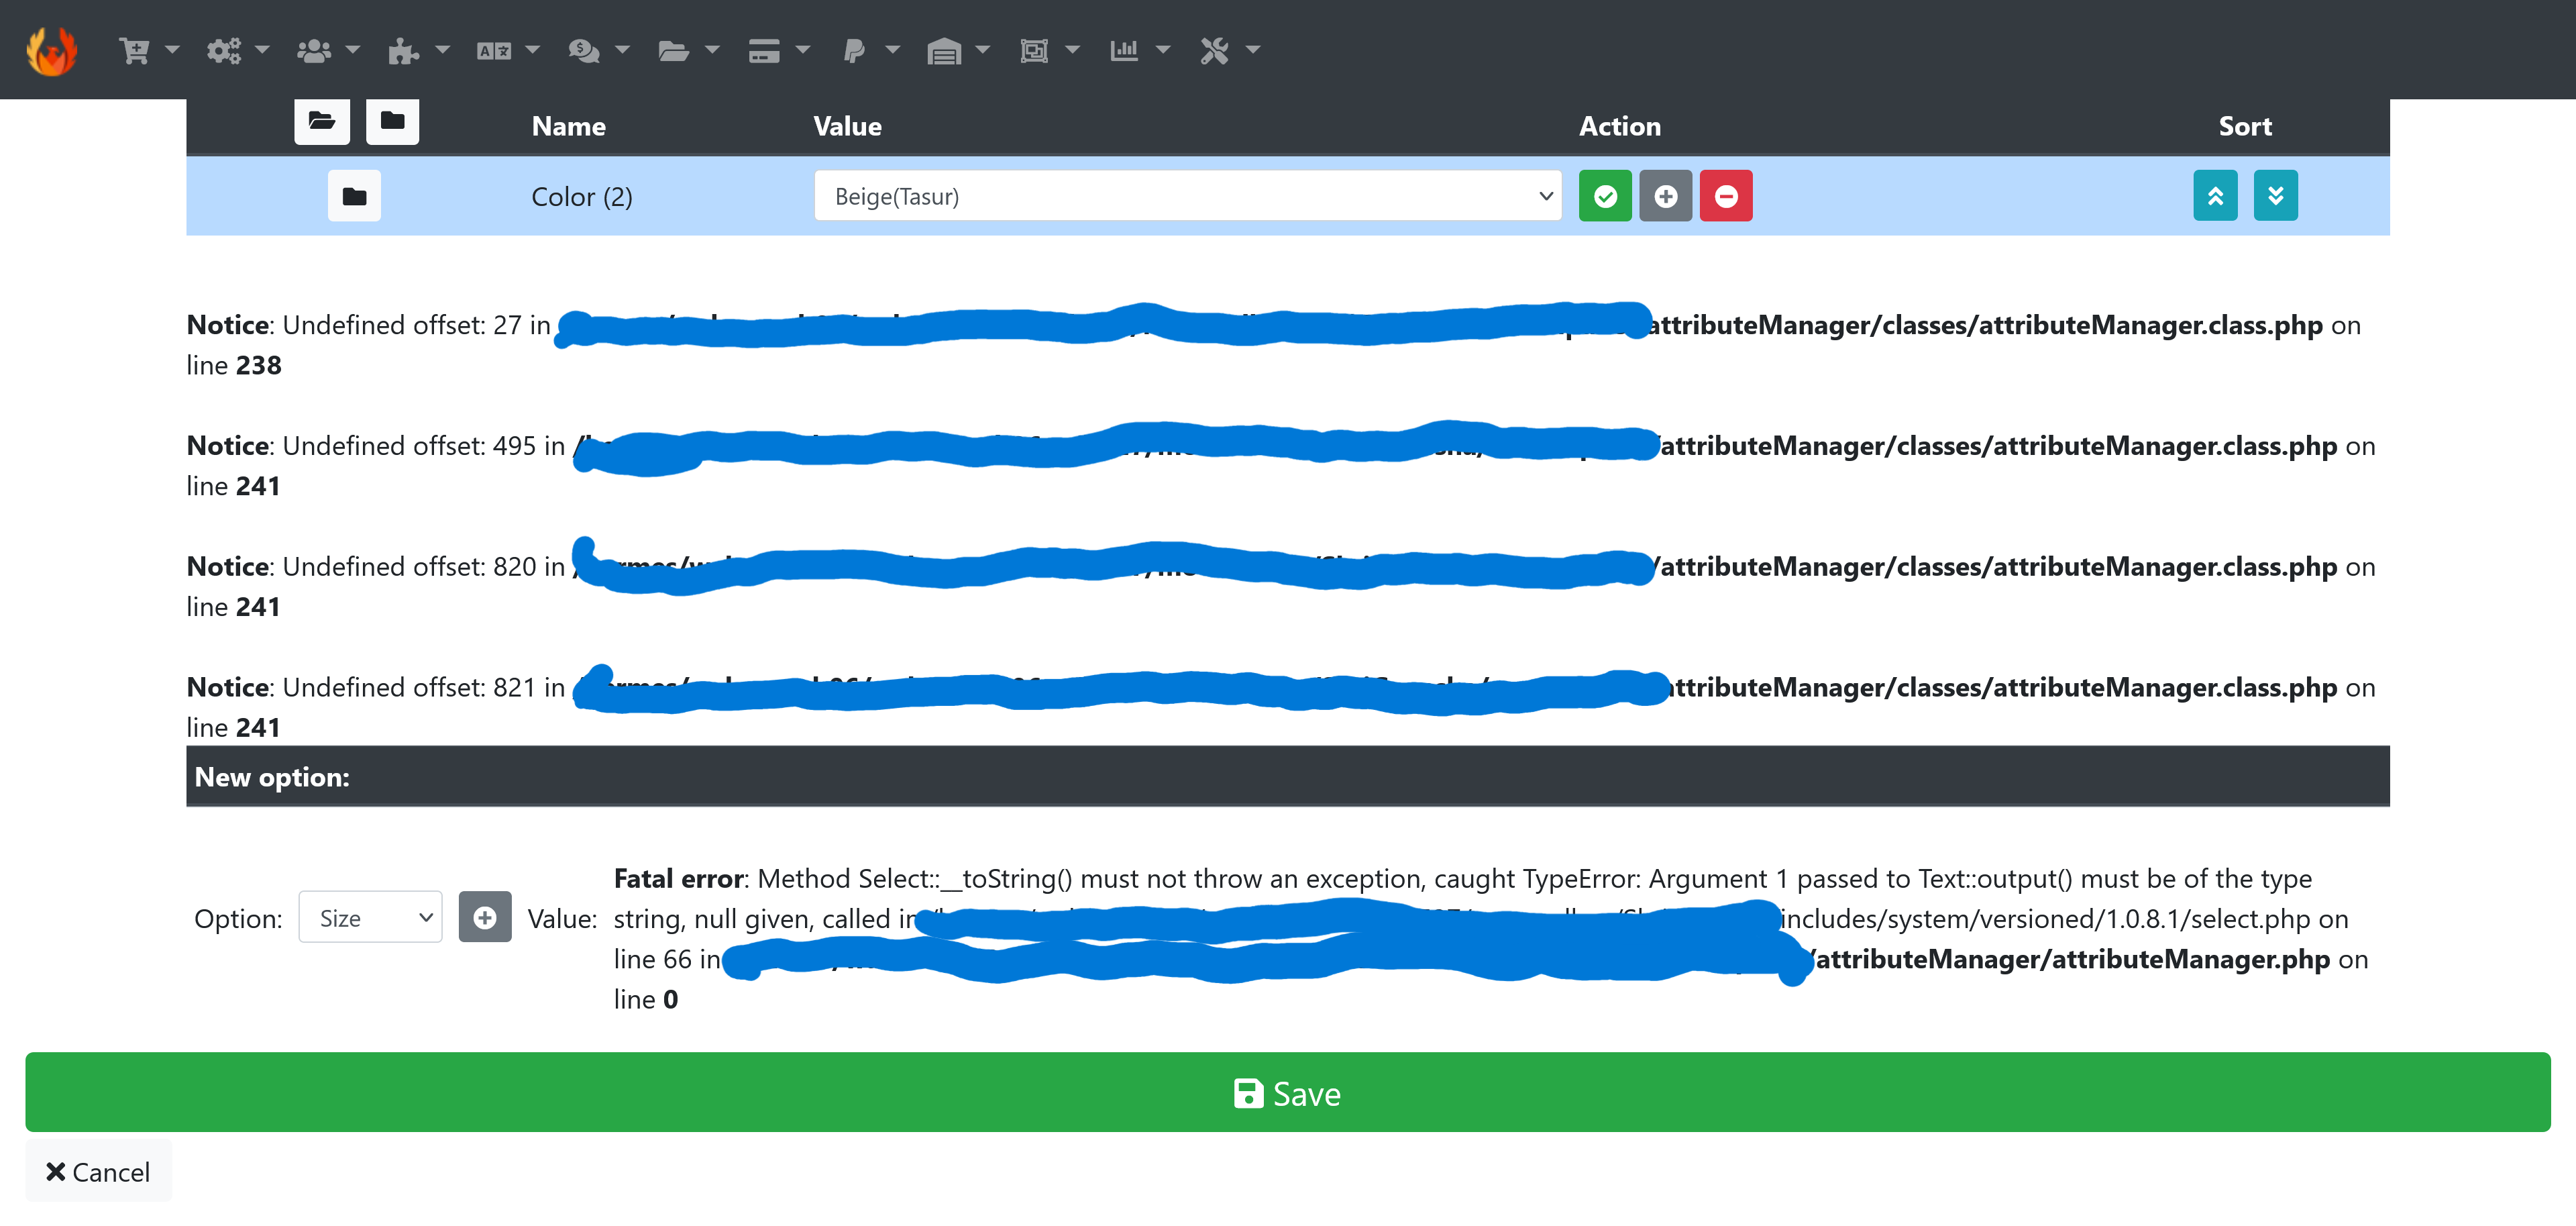Expand dropdown arrow next to chart icon
This screenshot has height=1226, width=2576.
point(1162,50)
